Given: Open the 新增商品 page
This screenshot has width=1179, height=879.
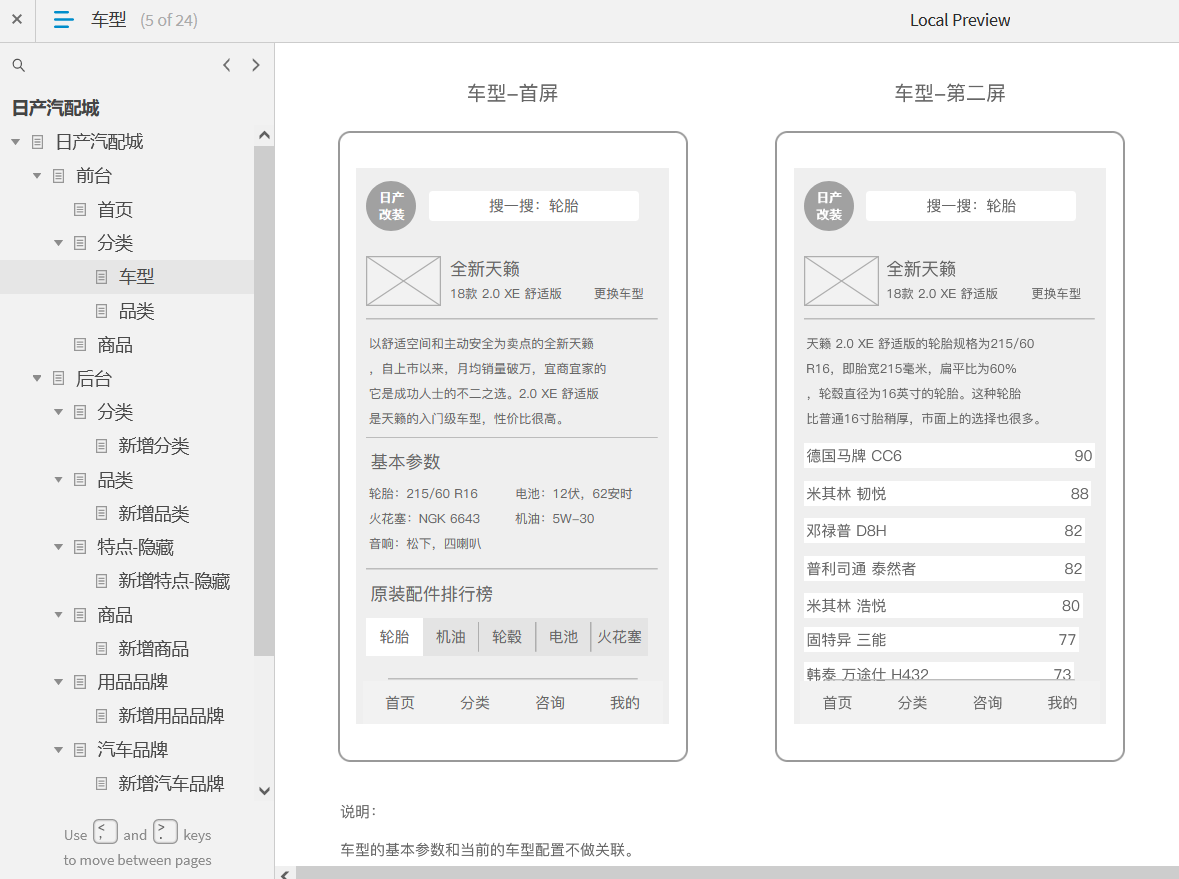Looking at the screenshot, I should click(153, 648).
